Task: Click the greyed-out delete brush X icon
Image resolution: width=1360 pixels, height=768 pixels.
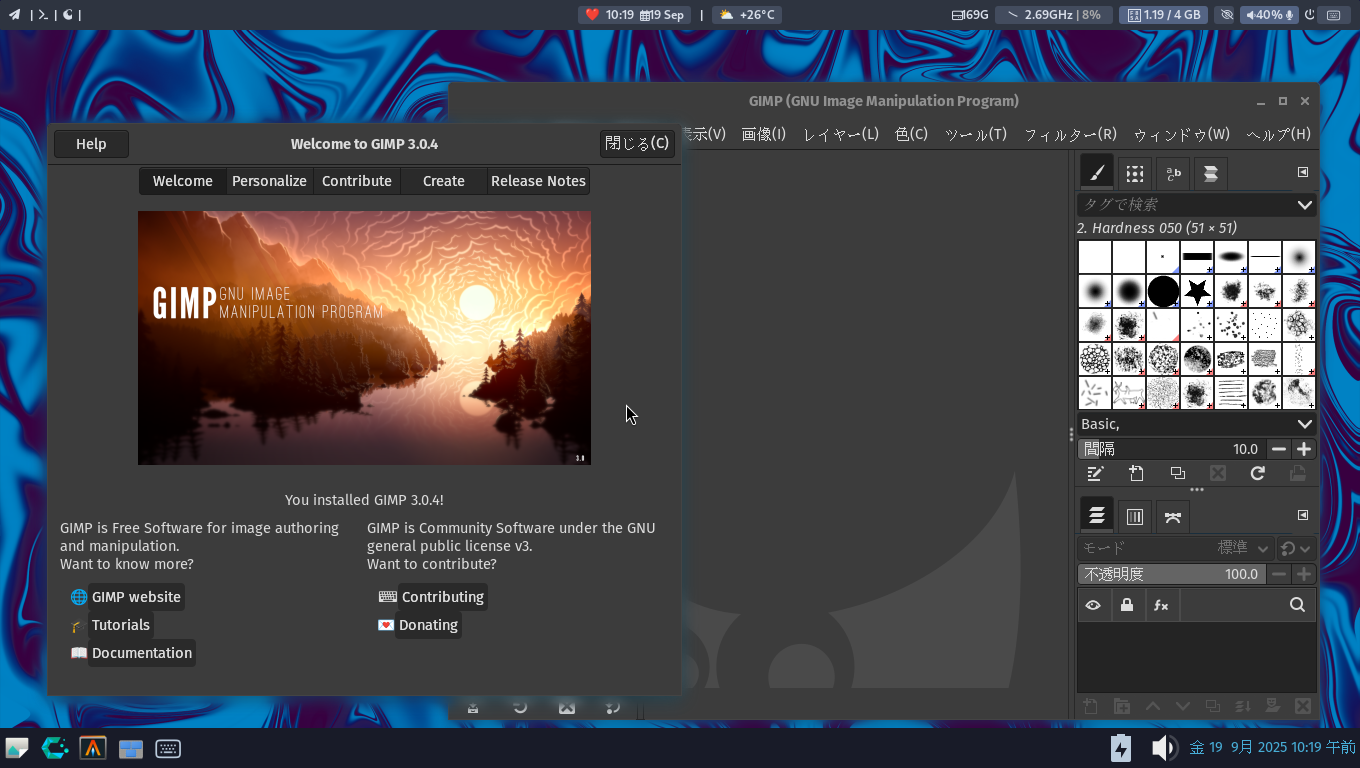Action: 1218,474
